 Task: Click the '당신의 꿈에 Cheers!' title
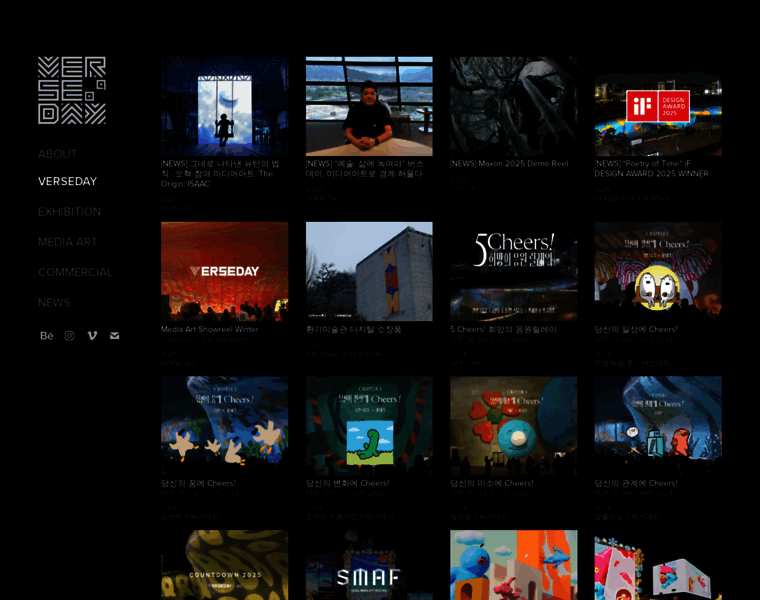click(198, 483)
